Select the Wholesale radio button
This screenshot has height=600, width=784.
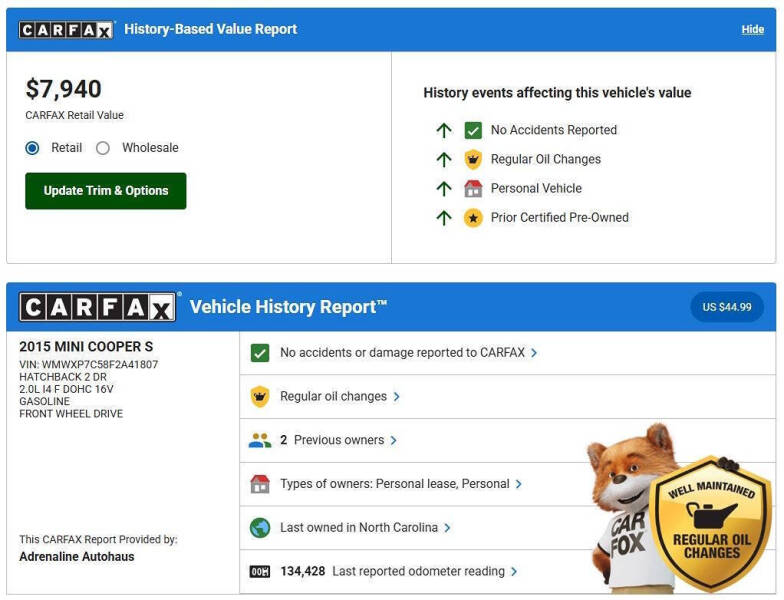pyautogui.click(x=103, y=148)
